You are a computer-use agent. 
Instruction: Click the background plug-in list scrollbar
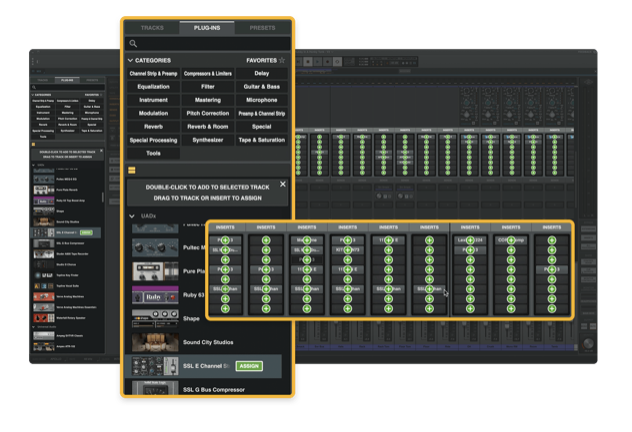coord(103,197)
